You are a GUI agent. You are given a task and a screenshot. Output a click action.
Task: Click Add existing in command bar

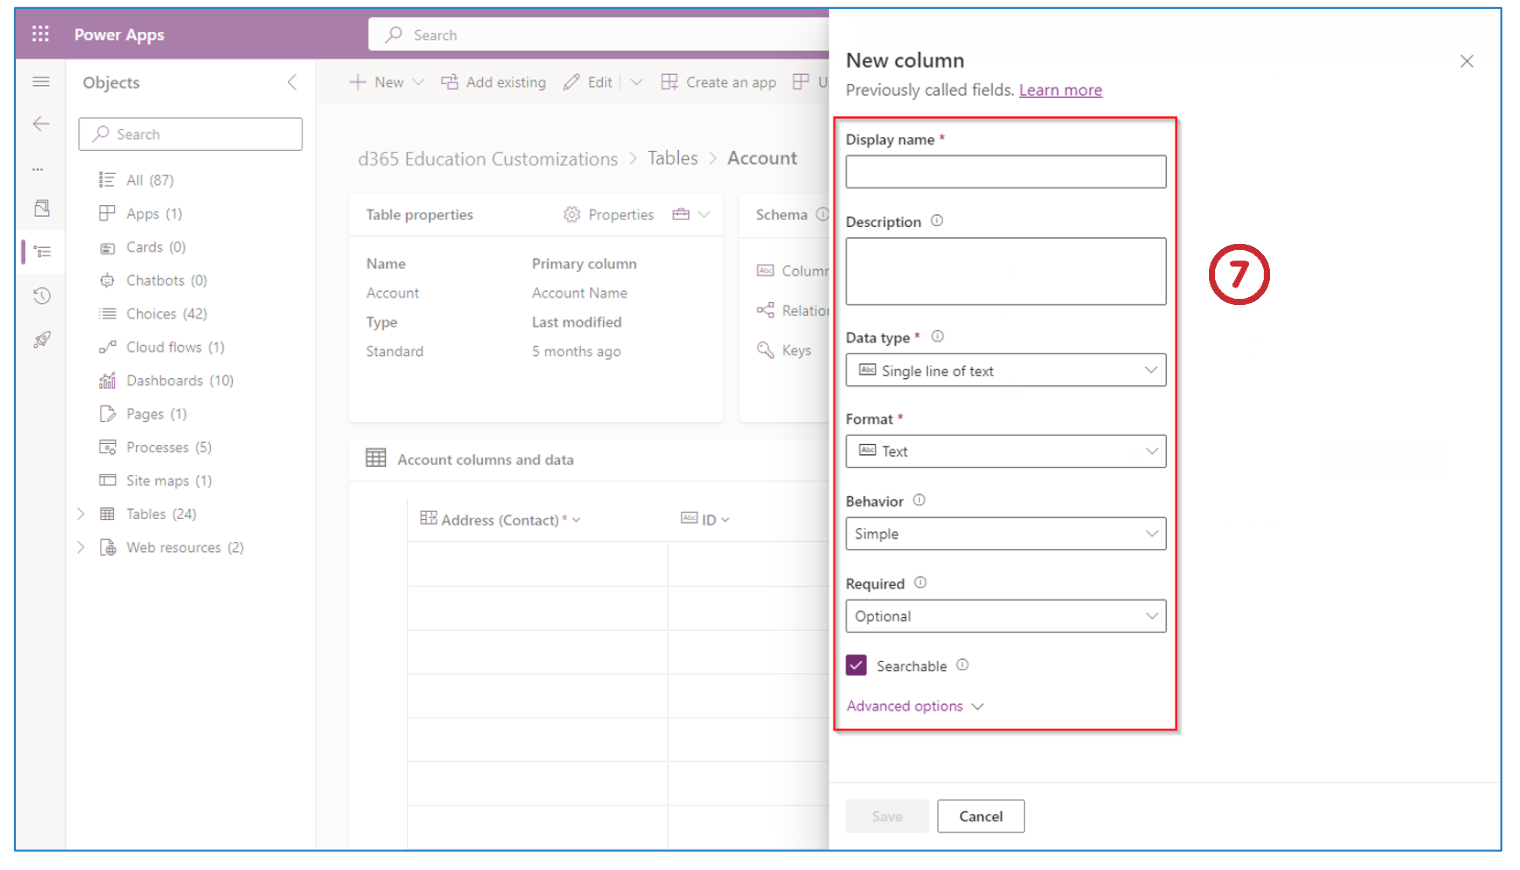pyautogui.click(x=494, y=82)
